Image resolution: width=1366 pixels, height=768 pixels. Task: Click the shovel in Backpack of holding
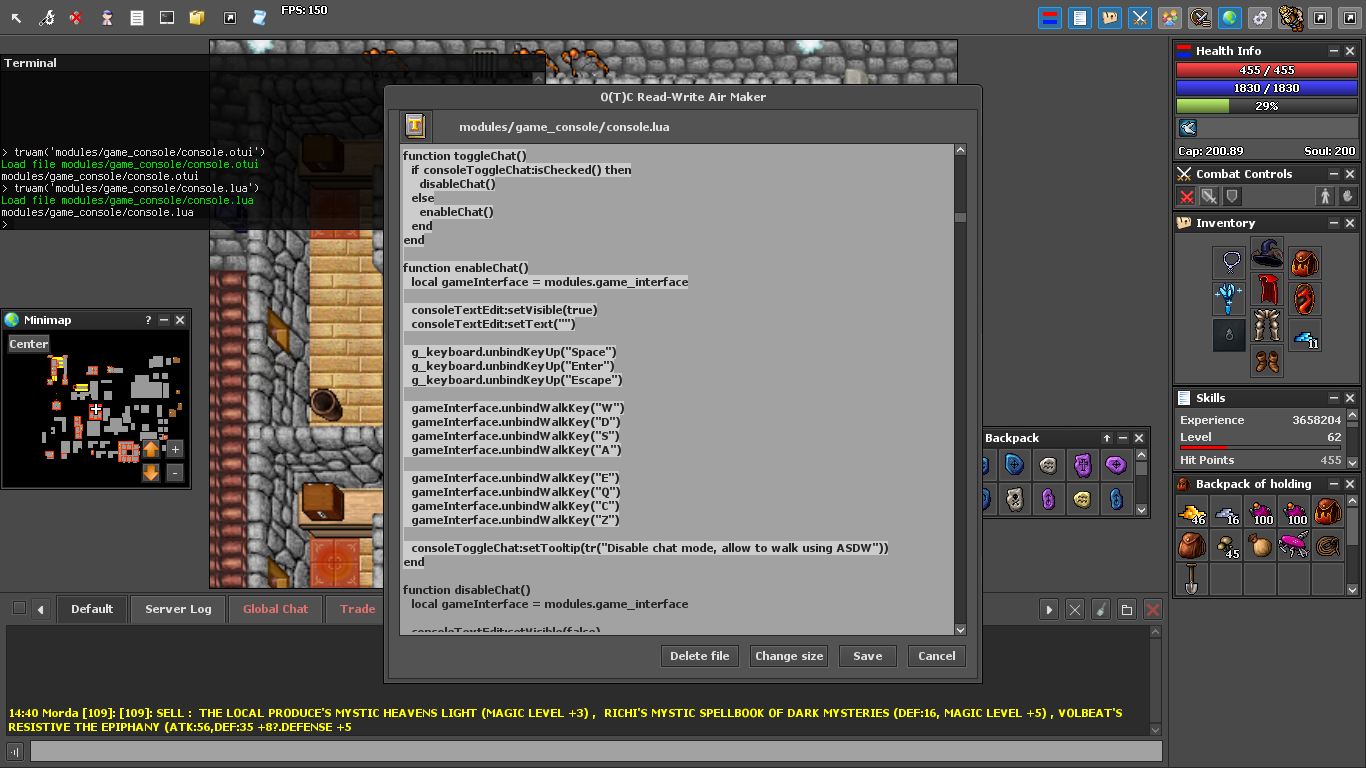1193,578
